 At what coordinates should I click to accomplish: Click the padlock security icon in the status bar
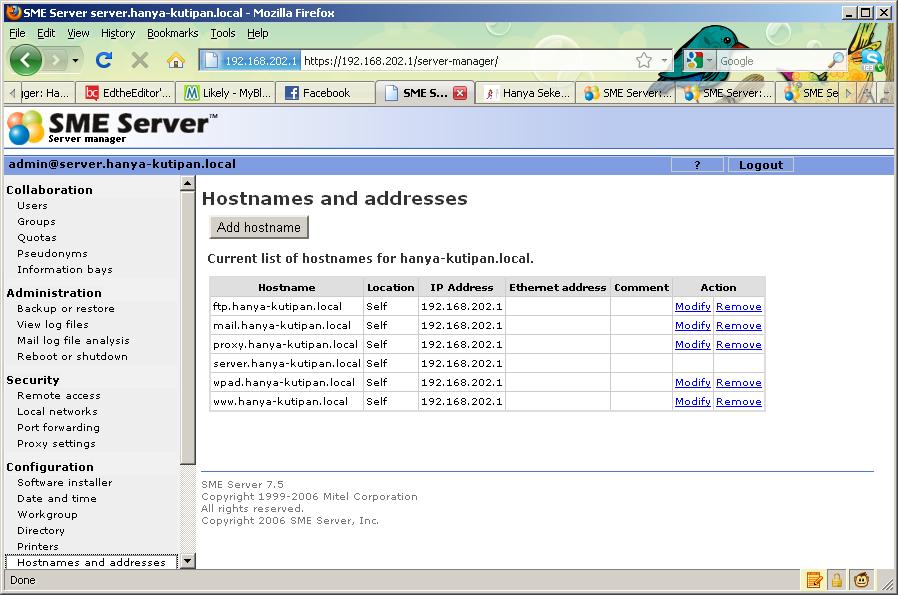tap(838, 579)
